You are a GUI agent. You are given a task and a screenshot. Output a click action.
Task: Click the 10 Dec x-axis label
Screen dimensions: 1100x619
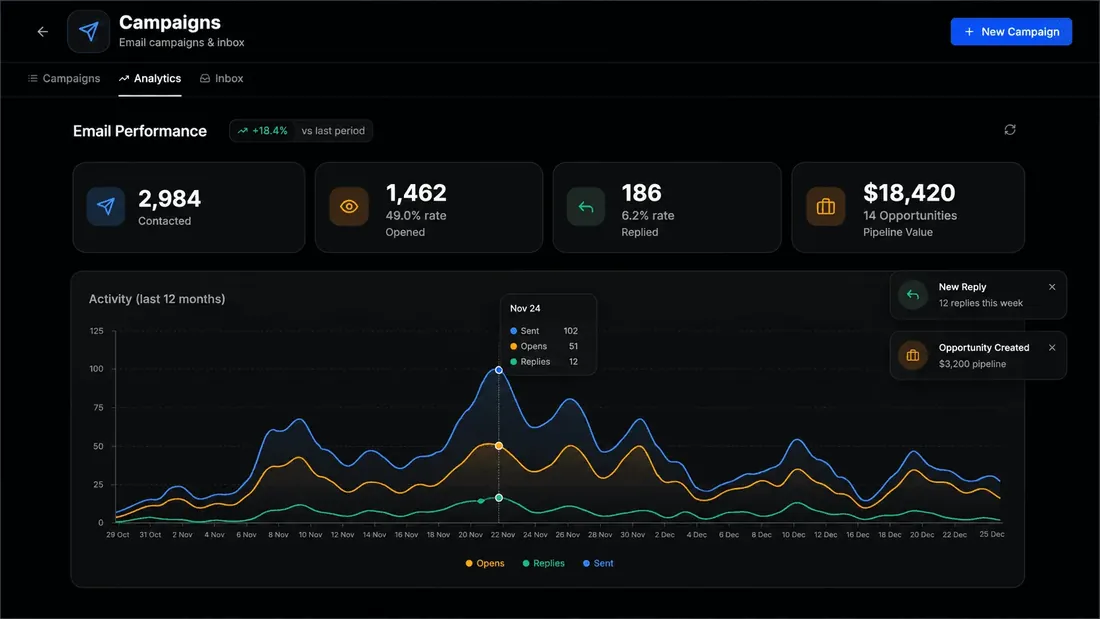click(x=793, y=535)
